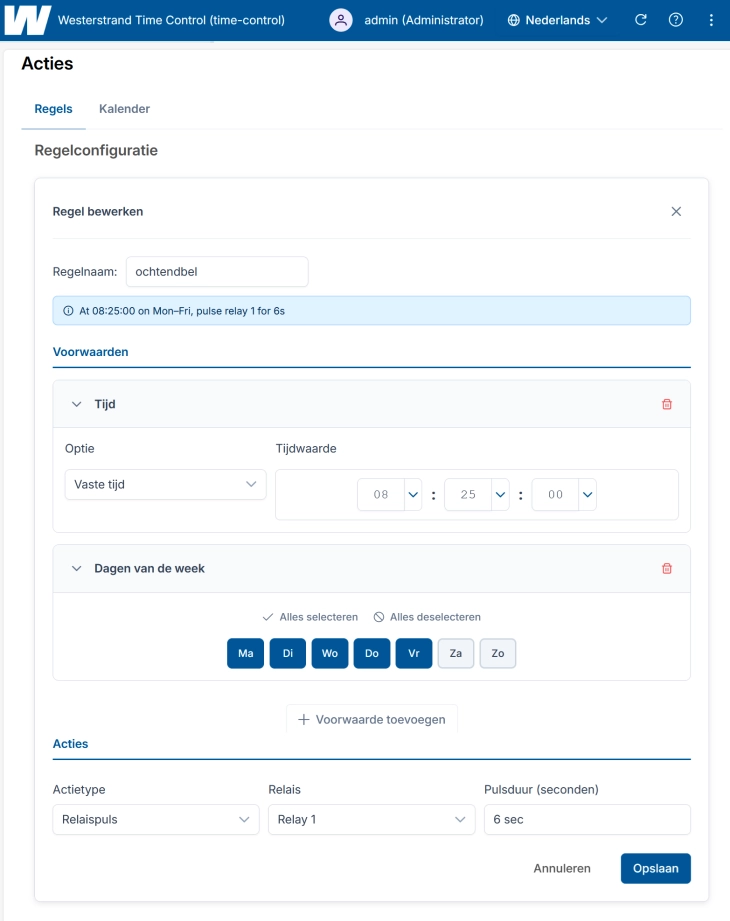The image size is (730, 921).
Task: Close the Regel bewerken panel
Action: (x=676, y=211)
